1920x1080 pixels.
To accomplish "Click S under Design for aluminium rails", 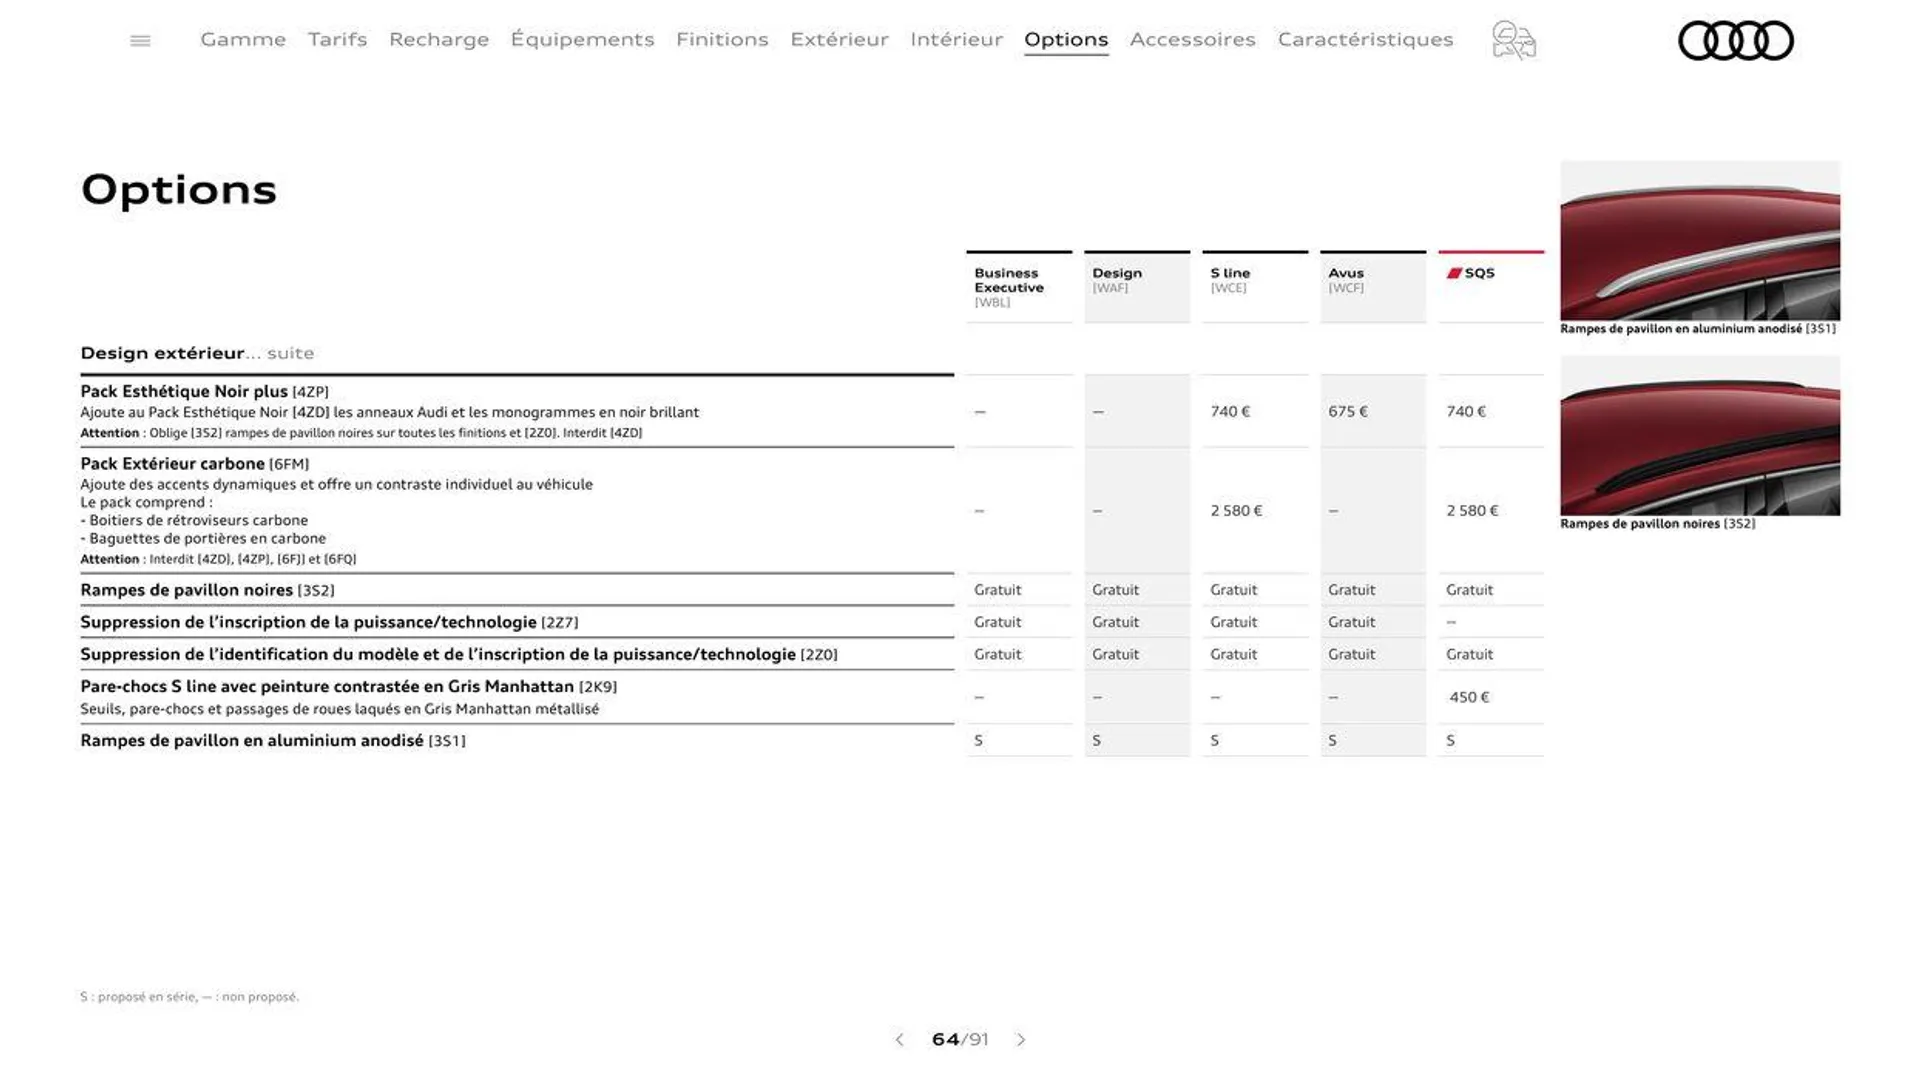I will pyautogui.click(x=1096, y=740).
